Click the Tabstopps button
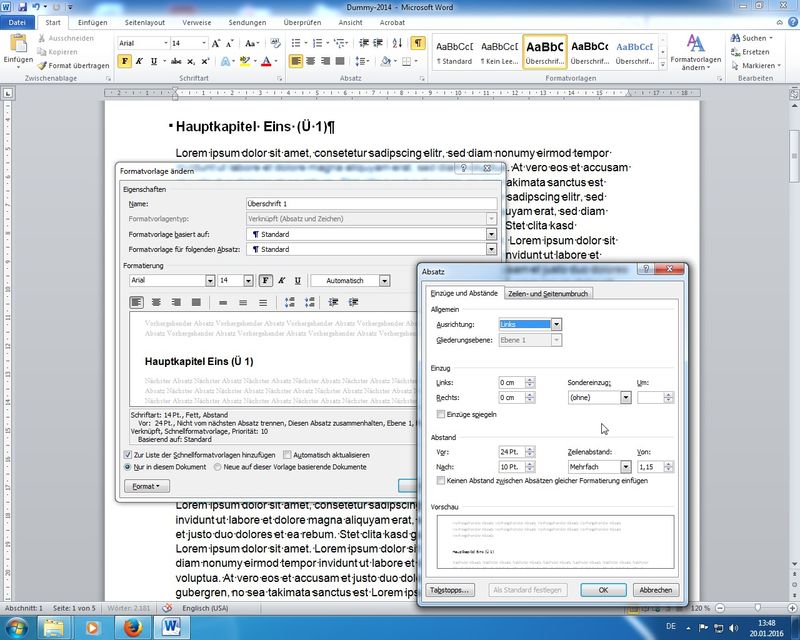The width and height of the screenshot is (800, 640). click(x=448, y=590)
